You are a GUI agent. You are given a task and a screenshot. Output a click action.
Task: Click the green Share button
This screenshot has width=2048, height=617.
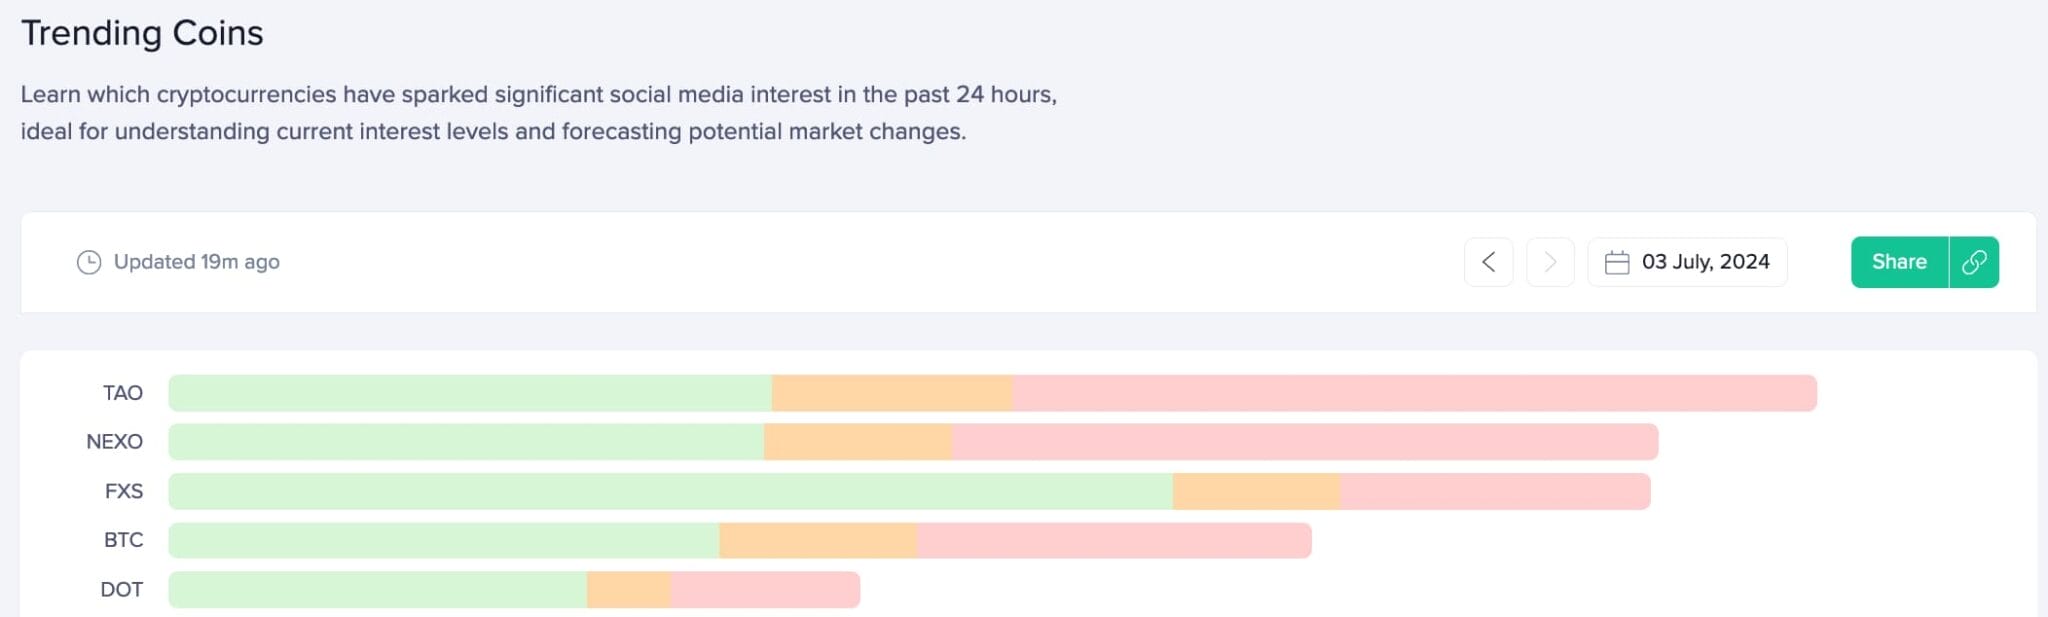pyautogui.click(x=1899, y=262)
